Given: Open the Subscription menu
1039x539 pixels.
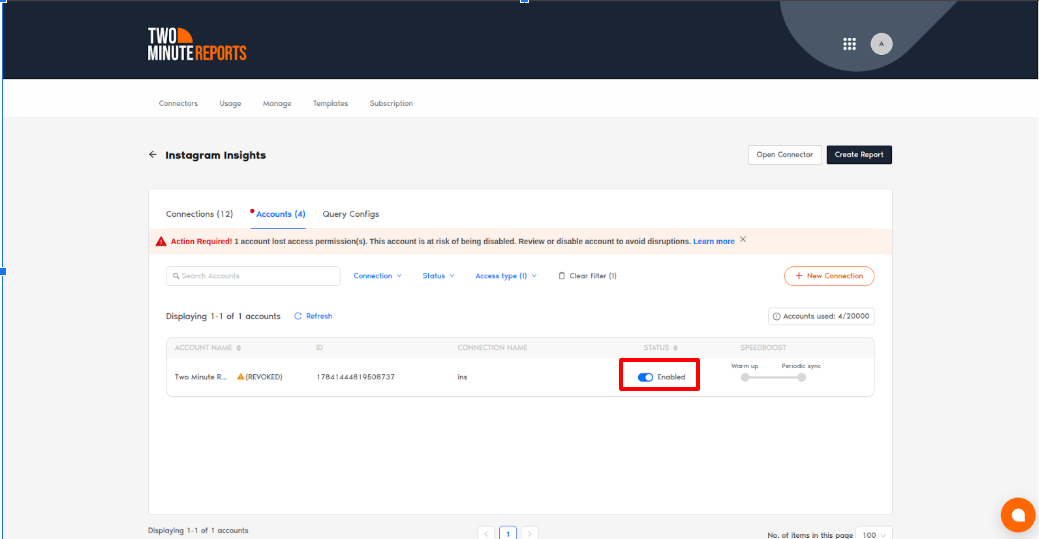Looking at the screenshot, I should (391, 103).
